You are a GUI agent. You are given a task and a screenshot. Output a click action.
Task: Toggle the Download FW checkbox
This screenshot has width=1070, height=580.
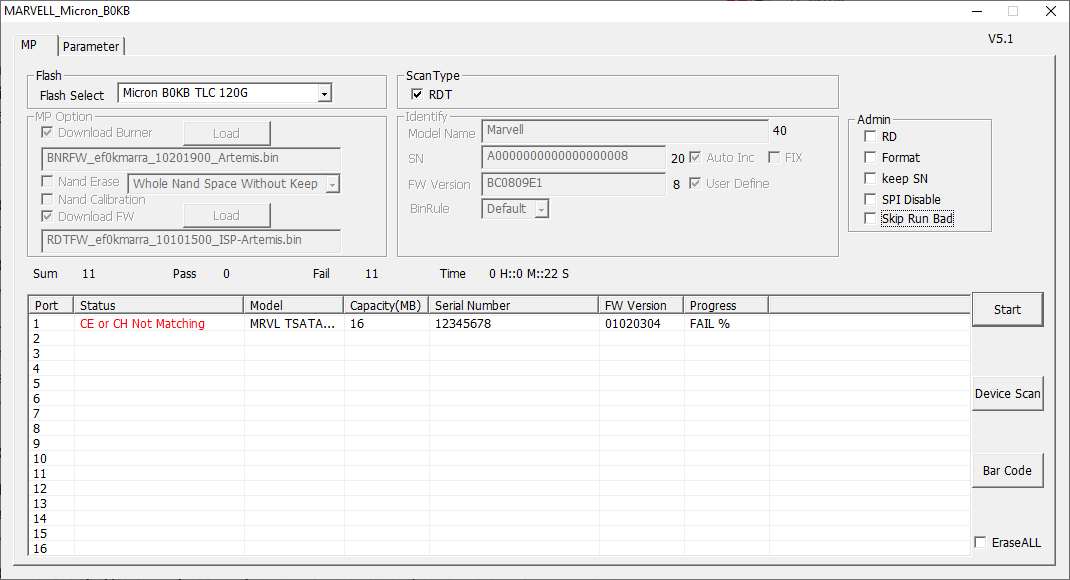pos(47,216)
